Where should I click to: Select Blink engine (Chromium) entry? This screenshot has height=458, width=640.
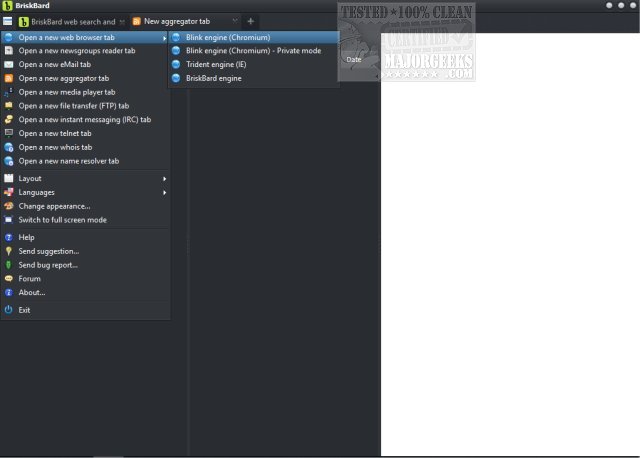tap(254, 37)
